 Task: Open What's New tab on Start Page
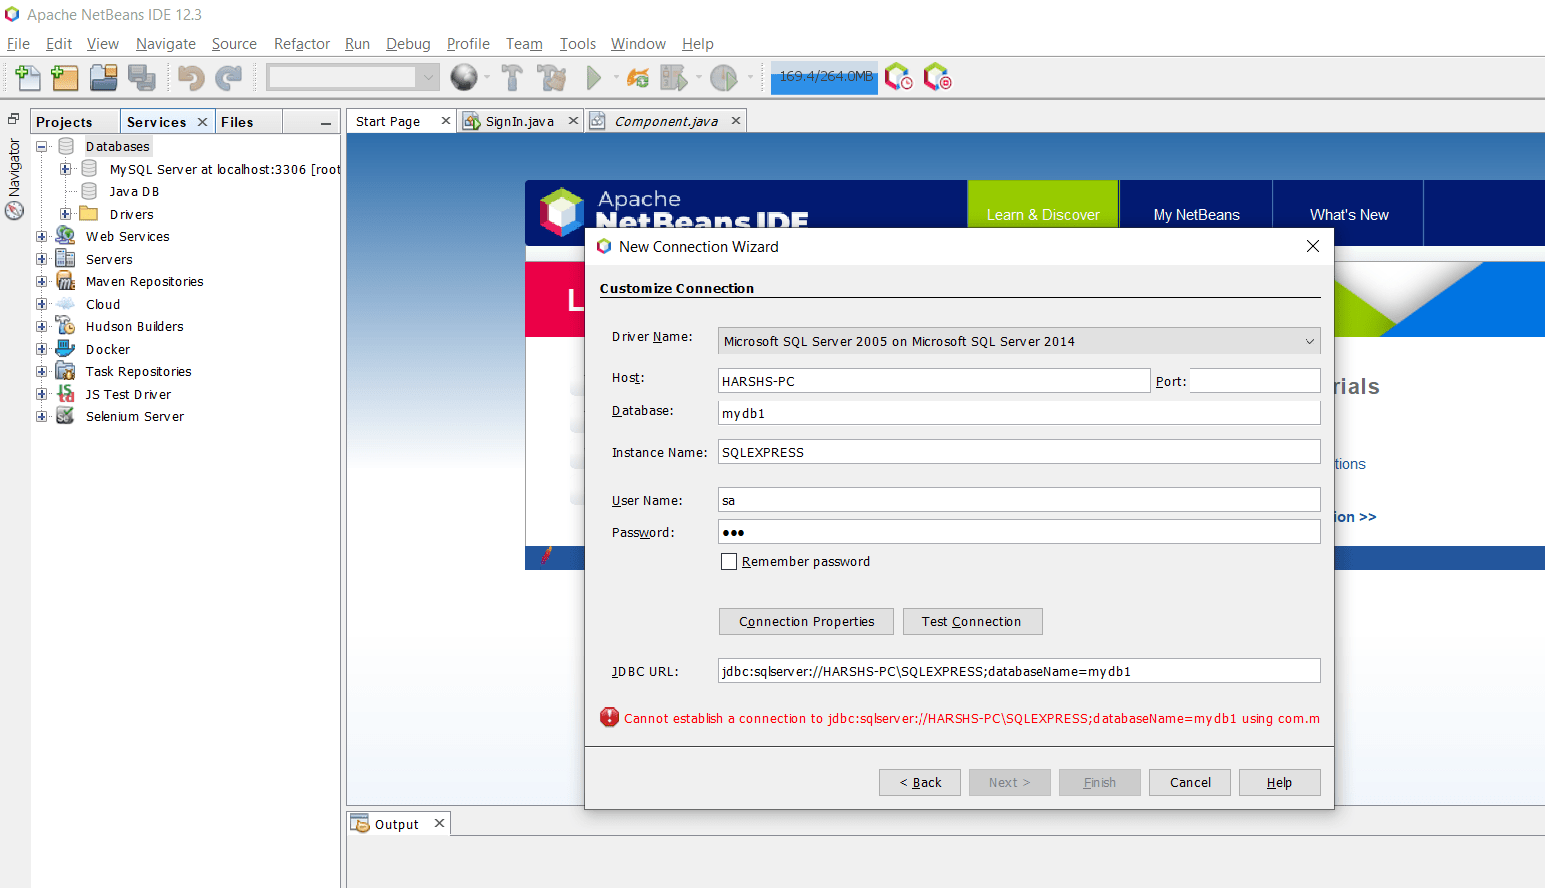pos(1349,214)
